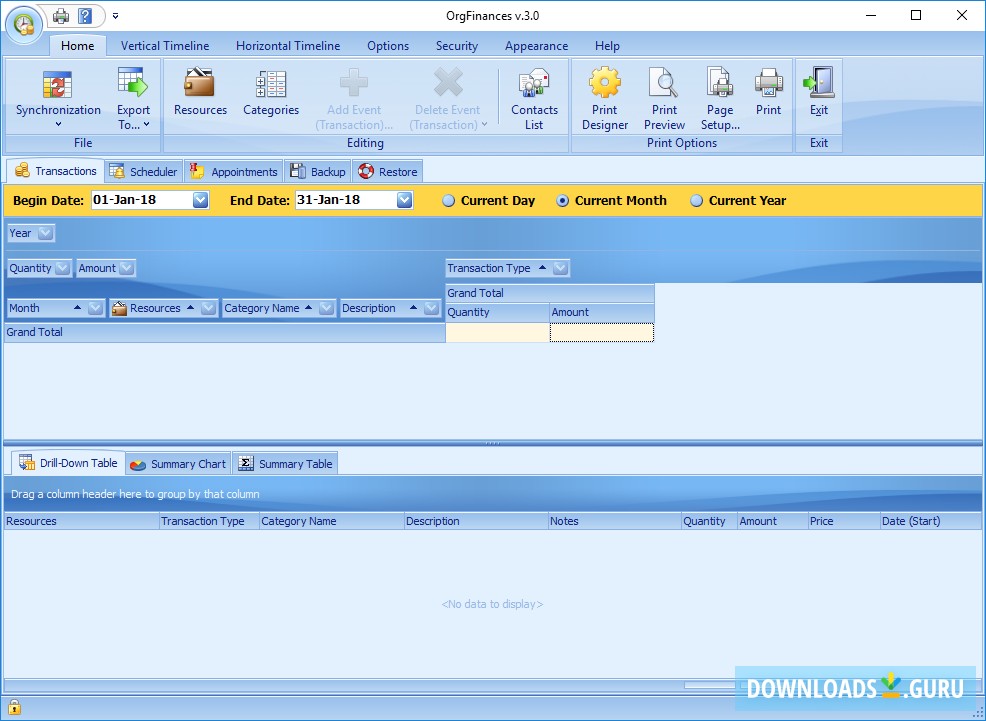The width and height of the screenshot is (986, 721).
Task: Open the Restore tab
Action: coord(387,172)
